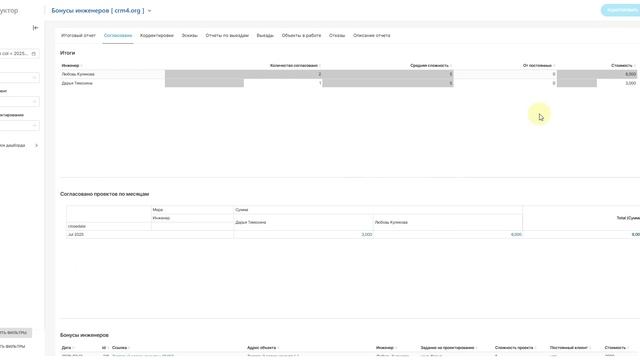Sort Итоги table by Стоимость column
640x360 pixels.
coord(623,65)
